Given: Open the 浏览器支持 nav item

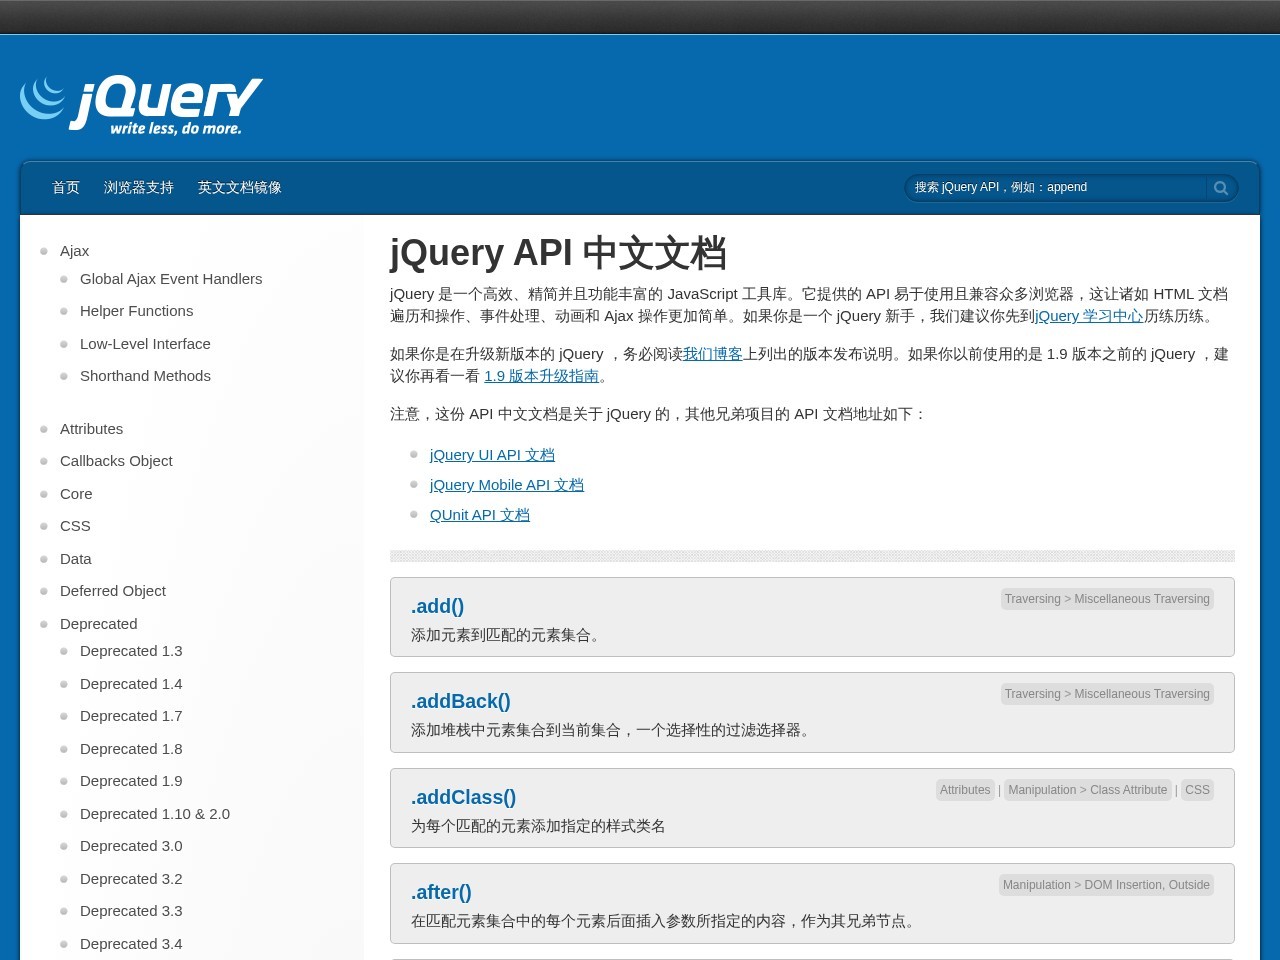Looking at the screenshot, I should point(139,188).
